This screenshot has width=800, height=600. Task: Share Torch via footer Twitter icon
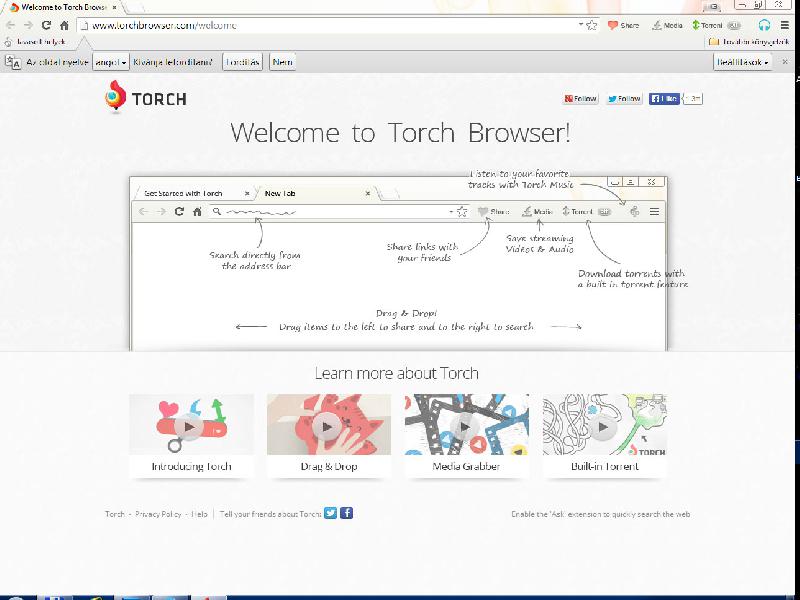coord(331,513)
